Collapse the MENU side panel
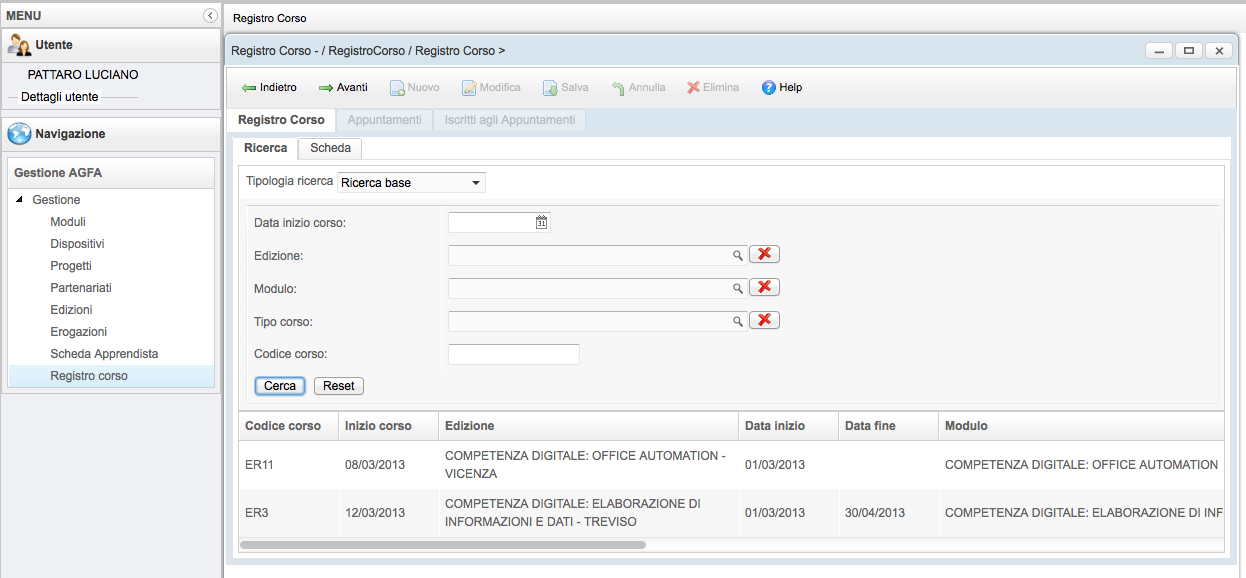Viewport: 1246px width, 578px height. [210, 16]
